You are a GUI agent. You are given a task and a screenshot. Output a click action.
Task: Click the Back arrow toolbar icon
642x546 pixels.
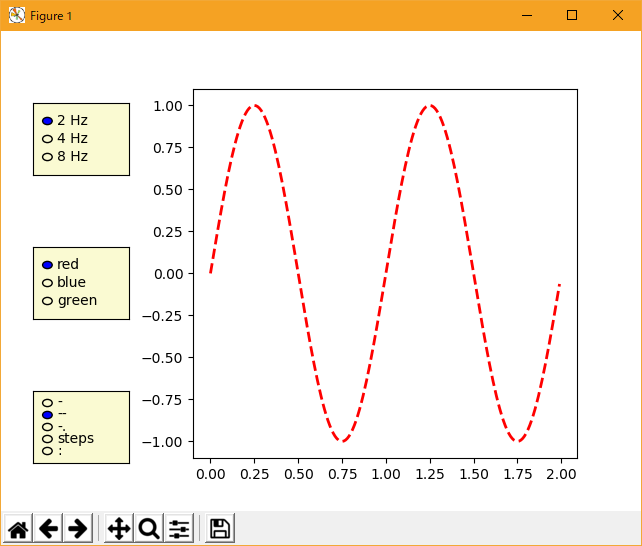point(48,529)
